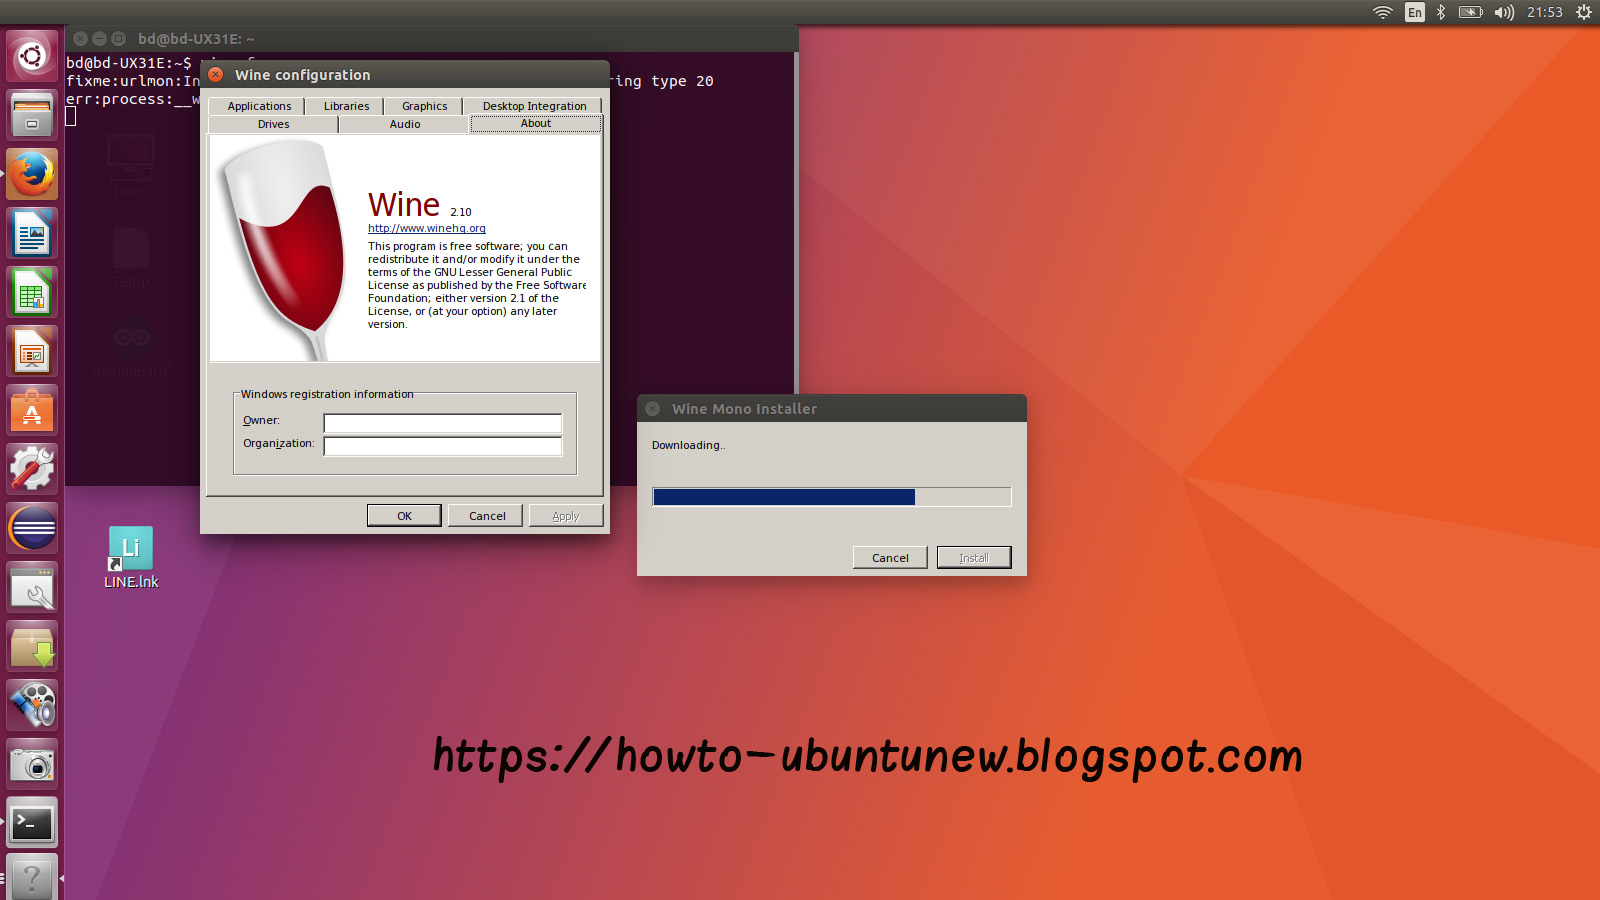Switch to the Applications tab
Screen dimensions: 1600x900
259,106
